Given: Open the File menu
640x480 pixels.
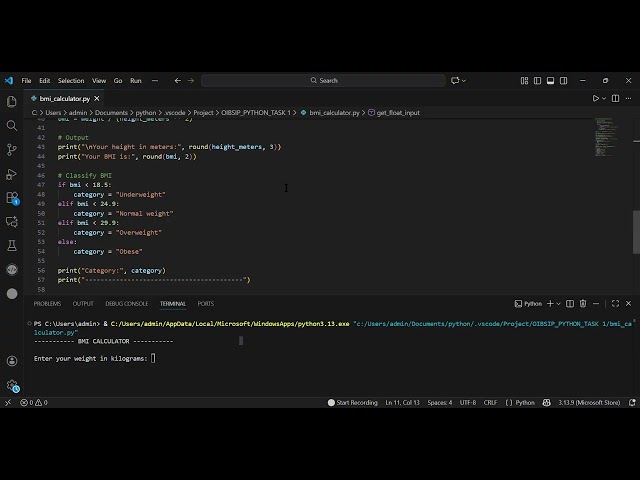Looking at the screenshot, I should click(x=26, y=80).
